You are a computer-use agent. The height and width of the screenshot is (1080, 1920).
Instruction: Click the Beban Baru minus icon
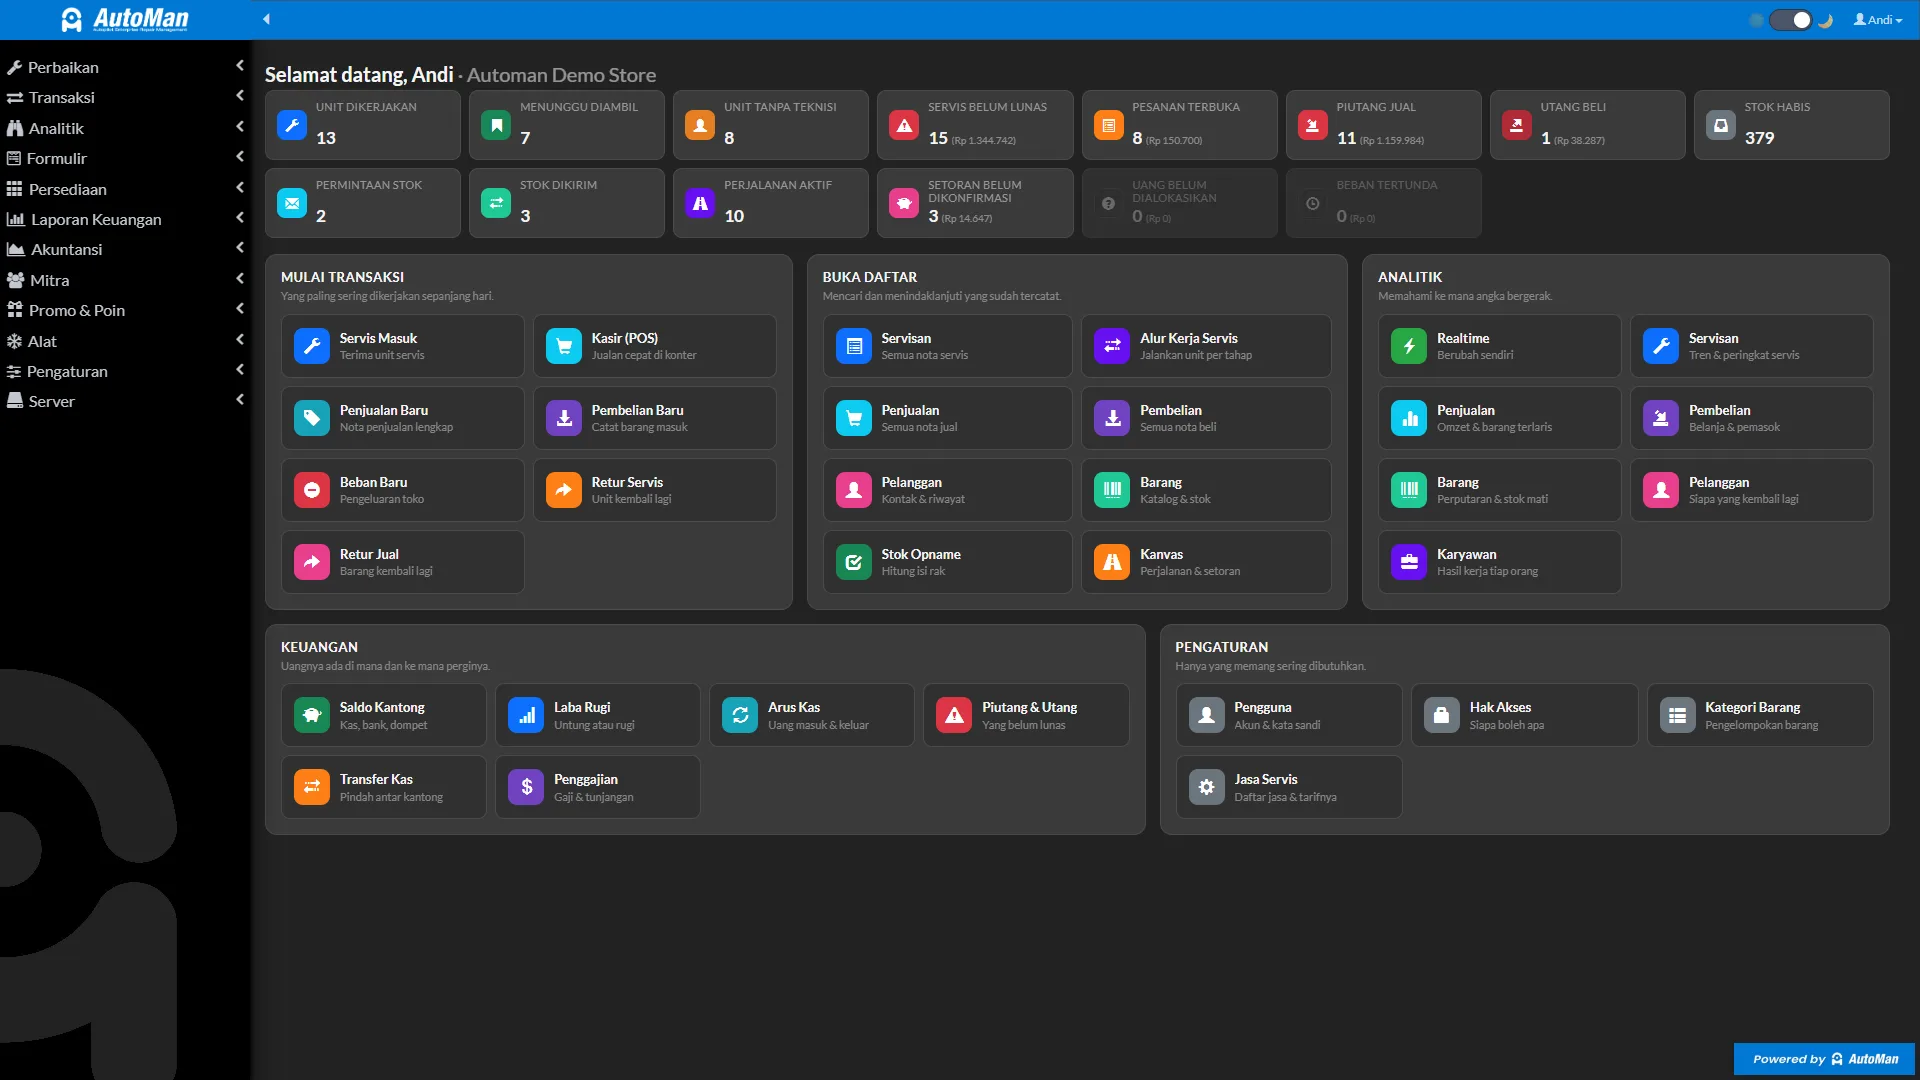(x=312, y=490)
